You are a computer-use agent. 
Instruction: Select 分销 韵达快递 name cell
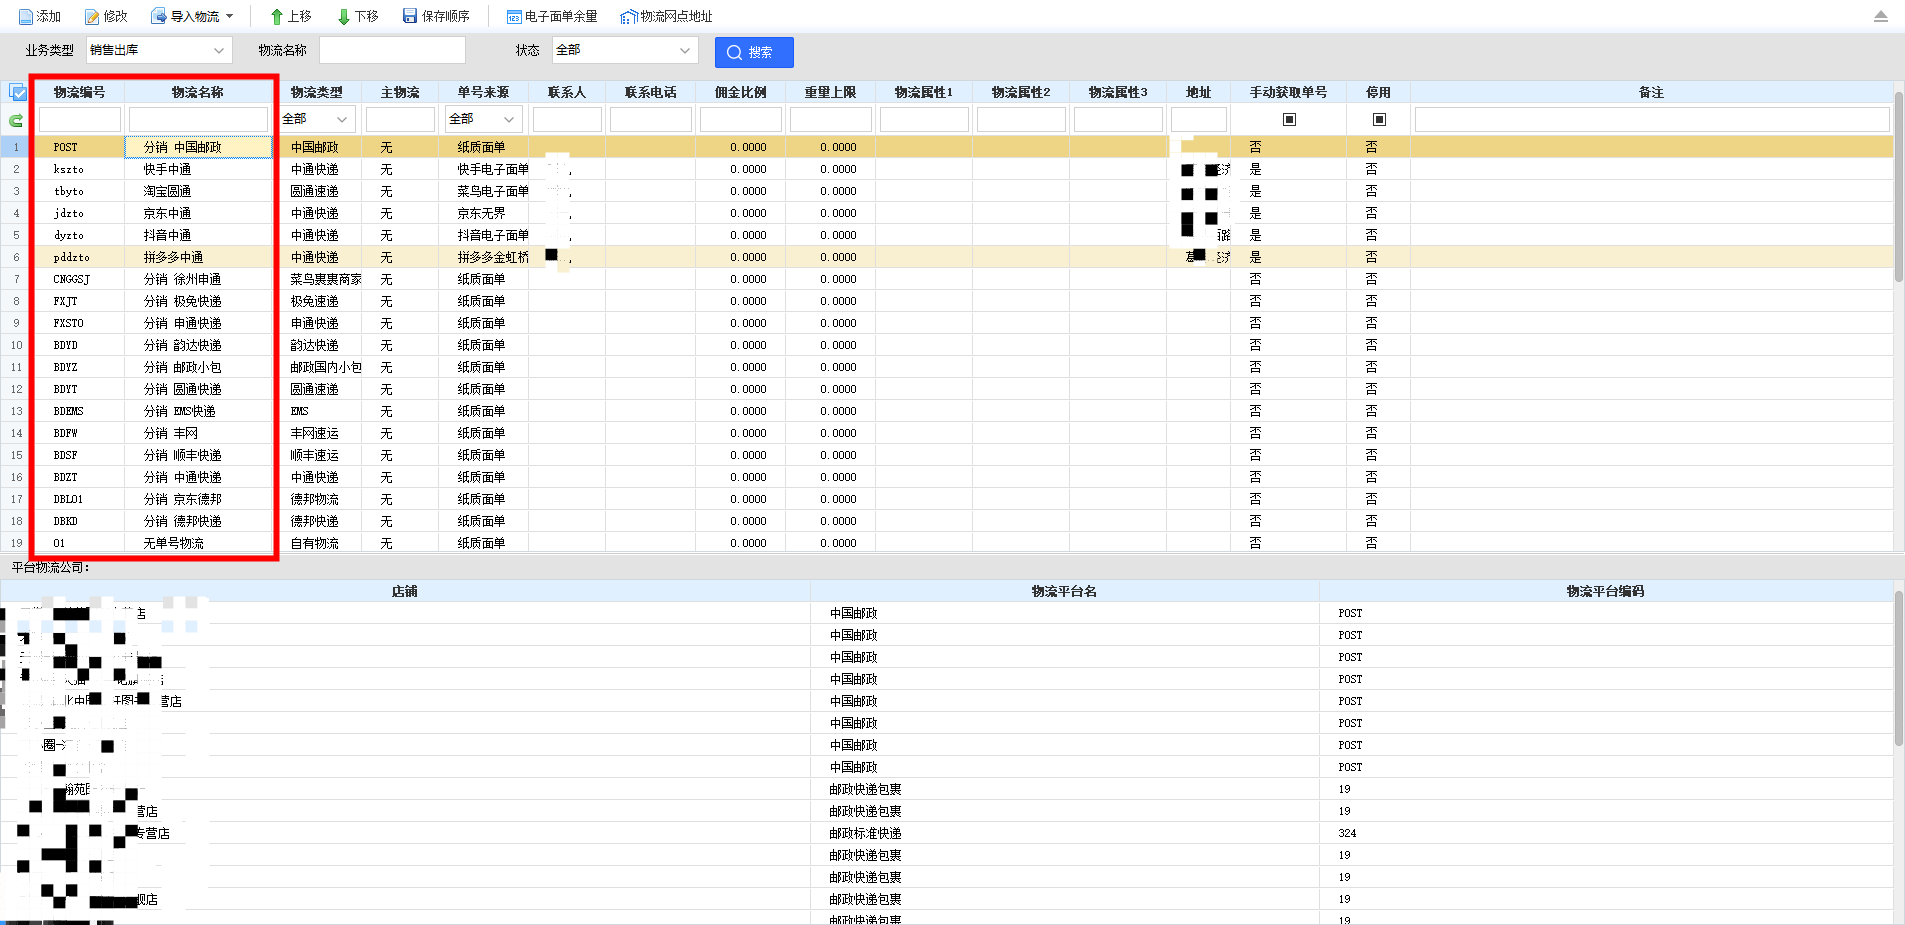tap(198, 345)
